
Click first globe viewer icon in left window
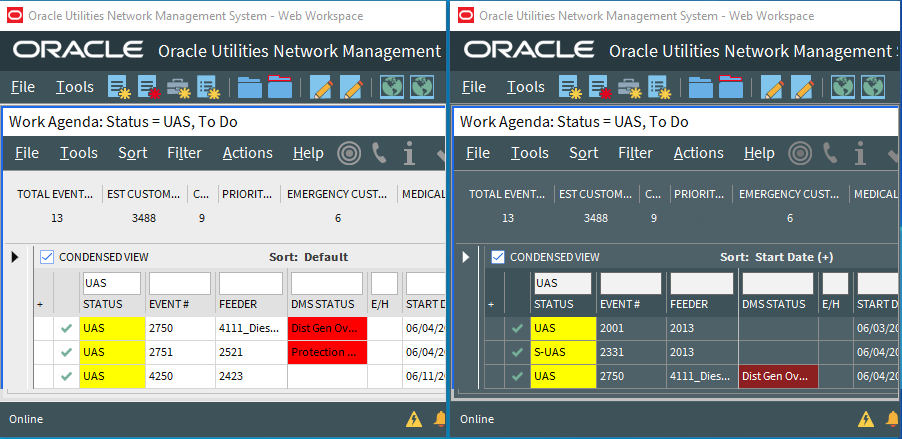pyautogui.click(x=392, y=87)
